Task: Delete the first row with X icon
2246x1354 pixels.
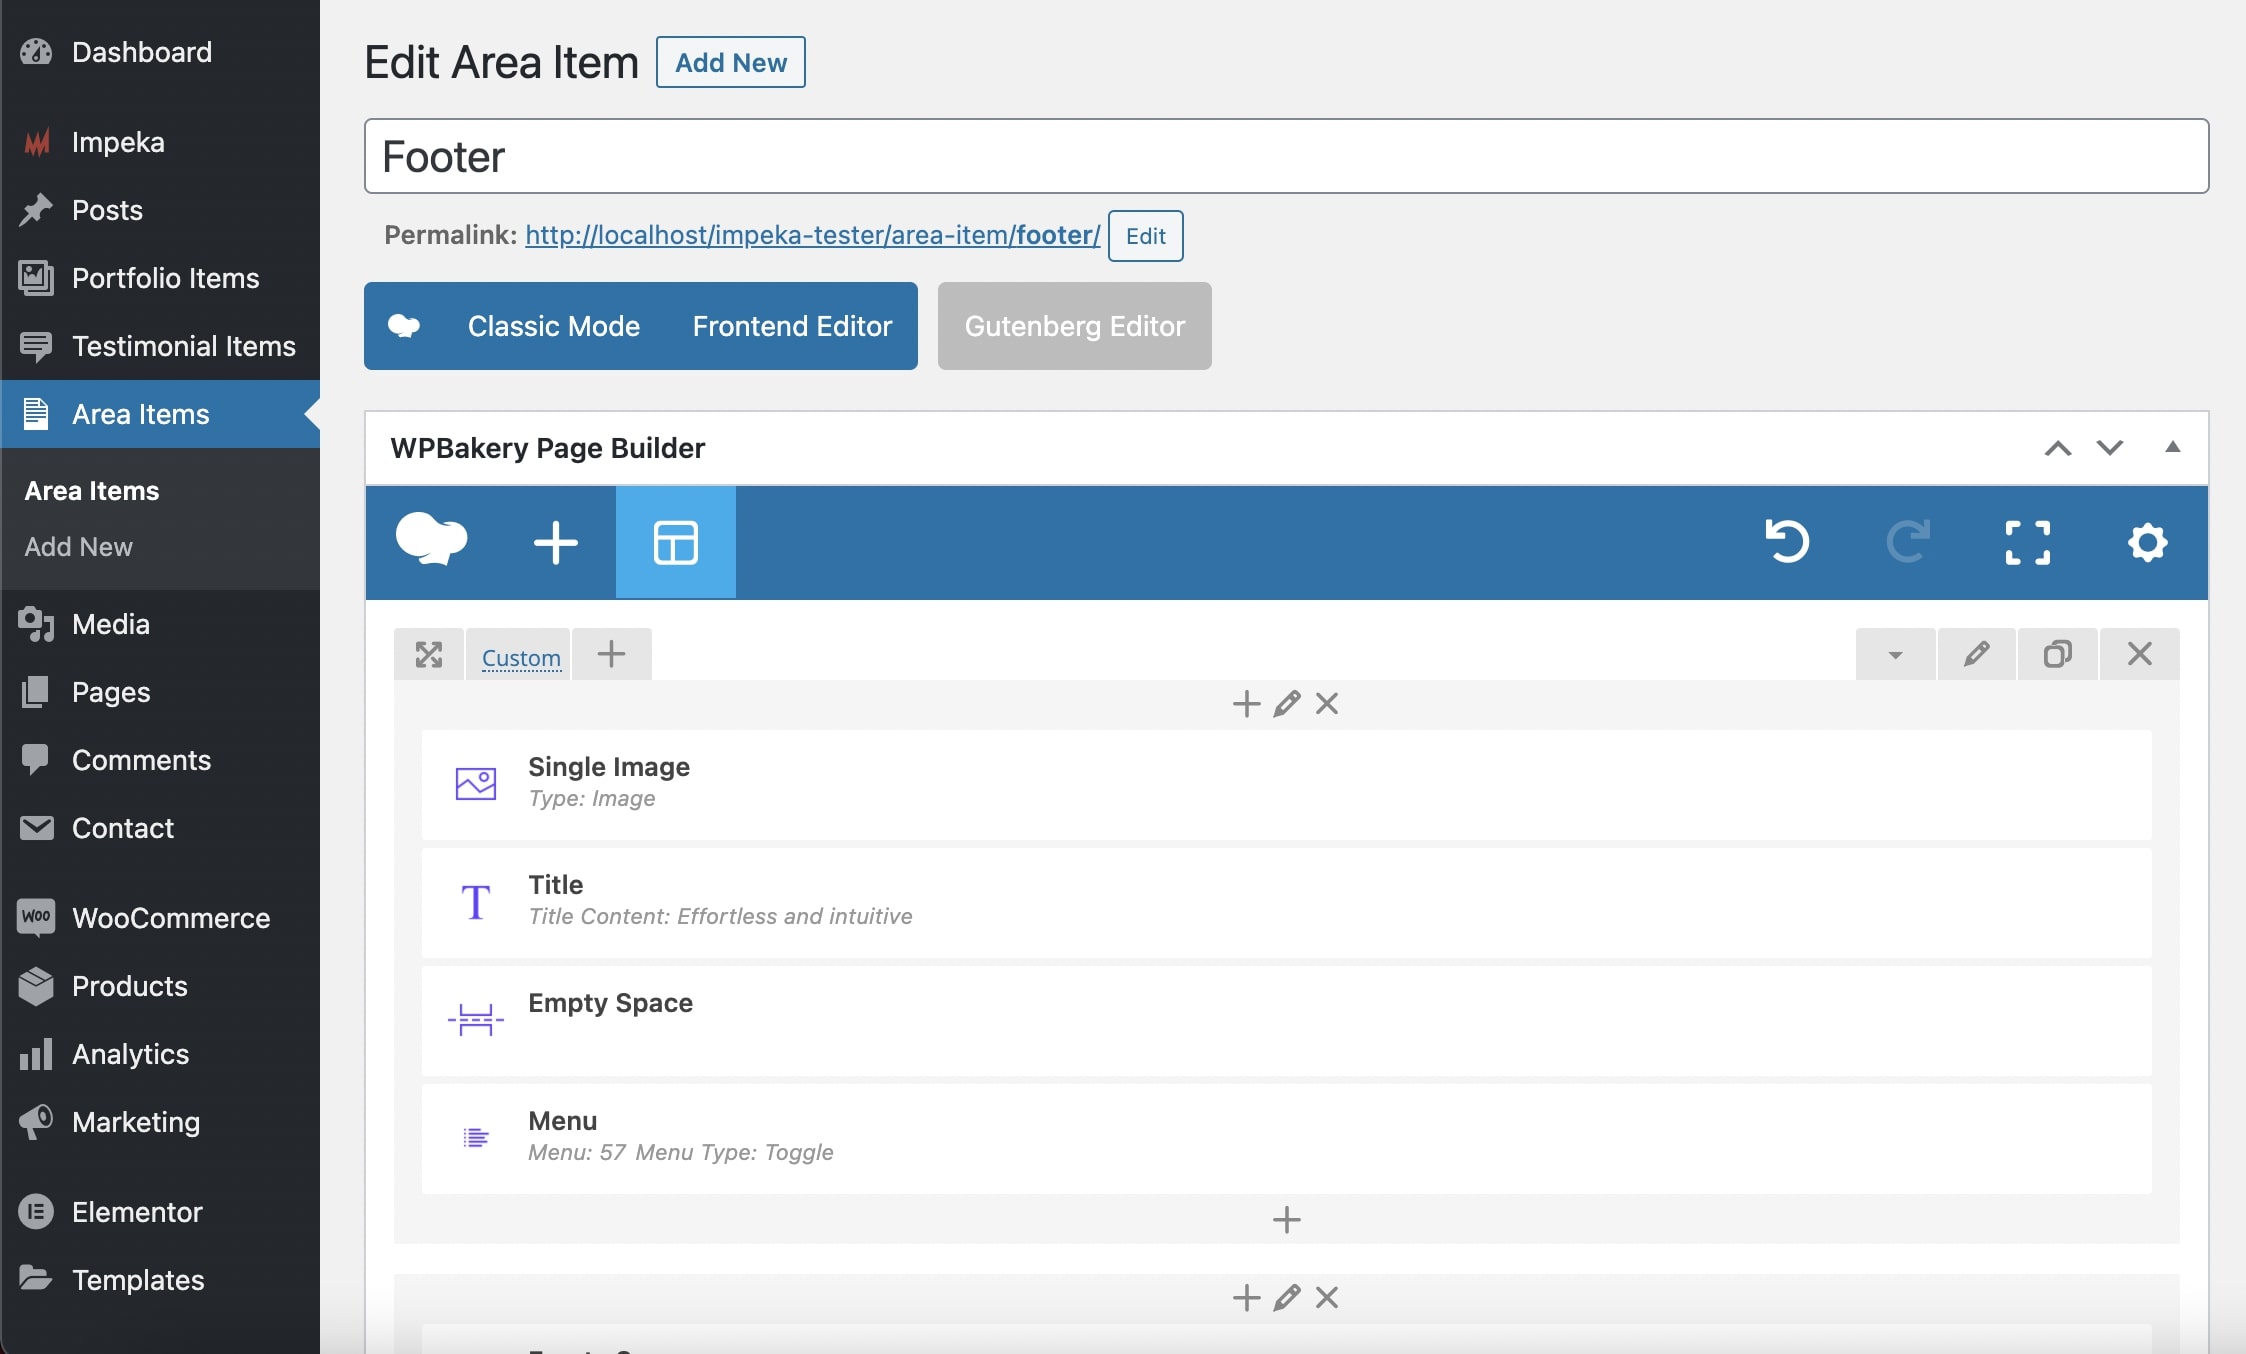Action: pyautogui.click(x=2139, y=654)
